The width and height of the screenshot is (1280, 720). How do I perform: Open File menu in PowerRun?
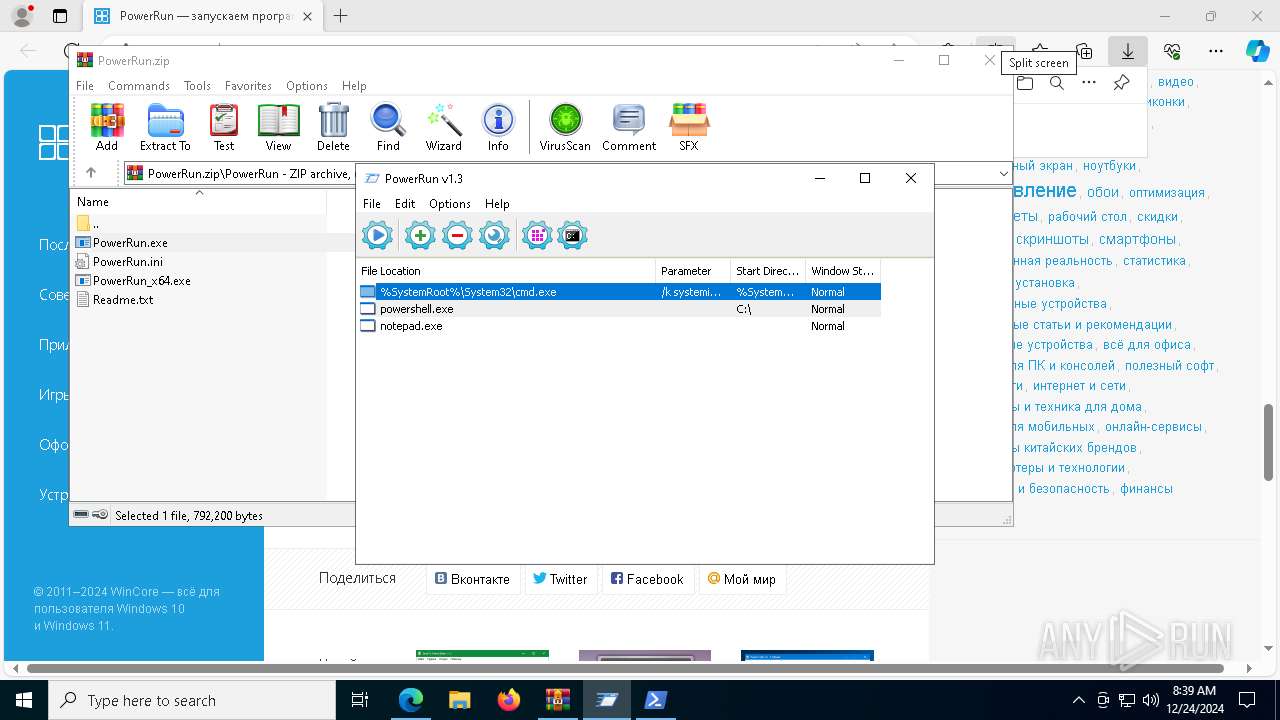[371, 203]
